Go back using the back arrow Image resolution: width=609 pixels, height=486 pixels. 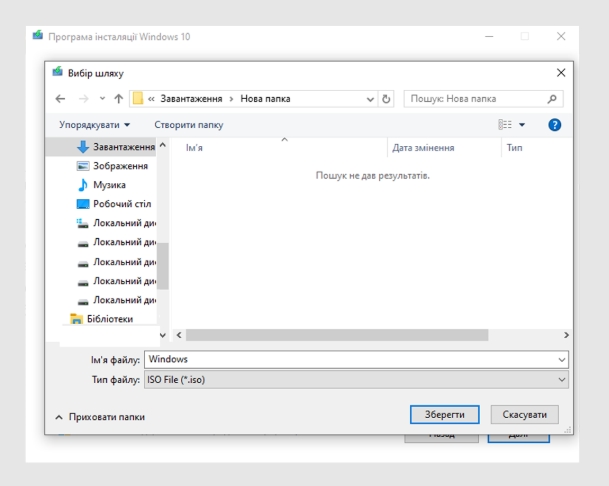click(60, 99)
